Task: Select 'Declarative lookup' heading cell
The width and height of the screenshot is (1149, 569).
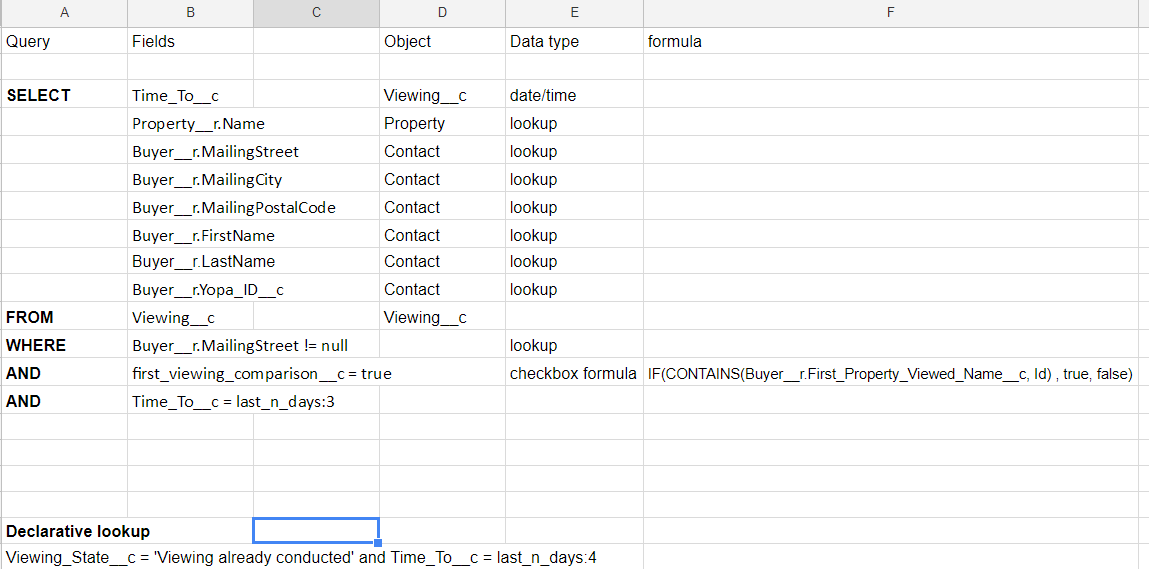Action: (x=78, y=531)
